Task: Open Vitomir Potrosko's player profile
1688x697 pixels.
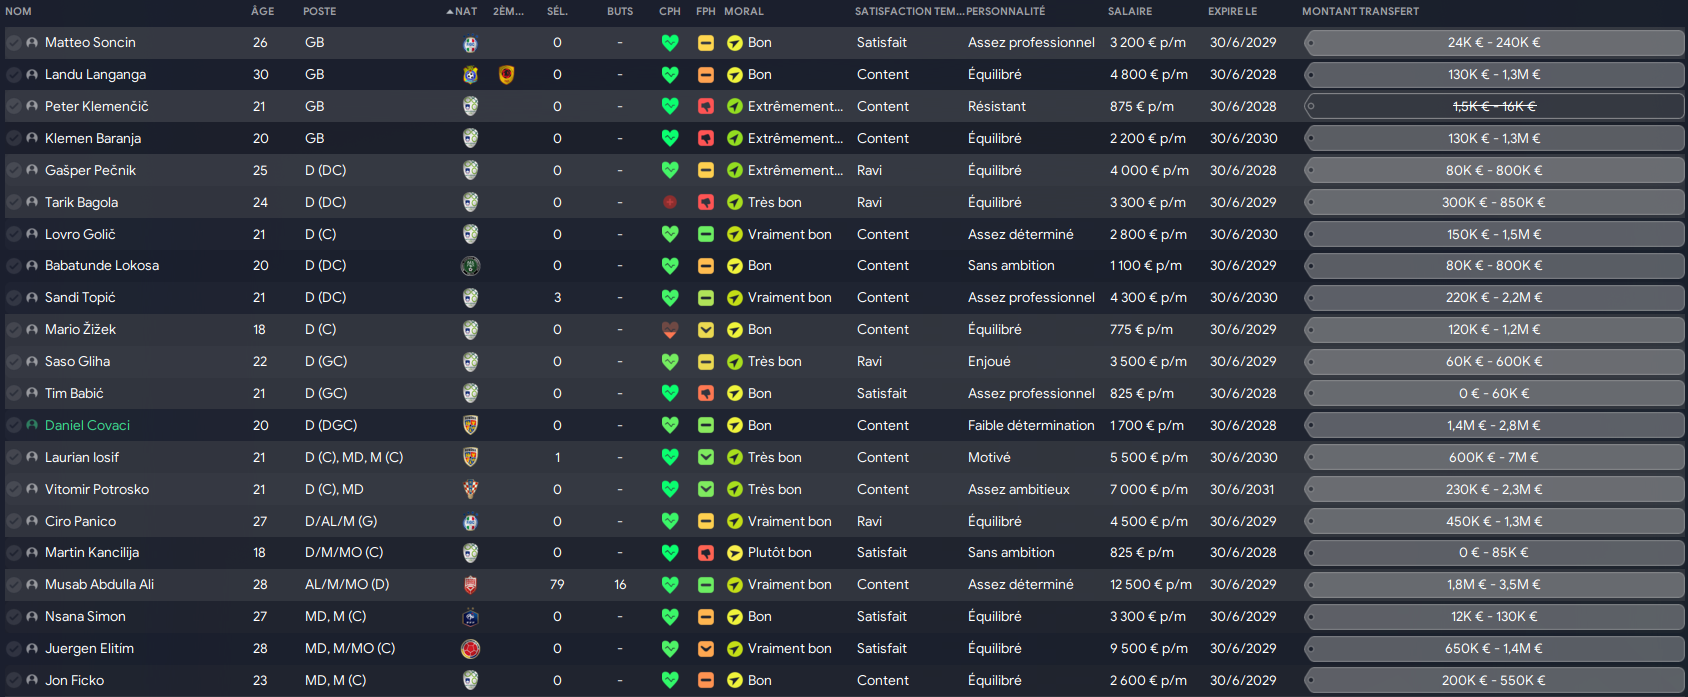Action: pyautogui.click(x=97, y=489)
